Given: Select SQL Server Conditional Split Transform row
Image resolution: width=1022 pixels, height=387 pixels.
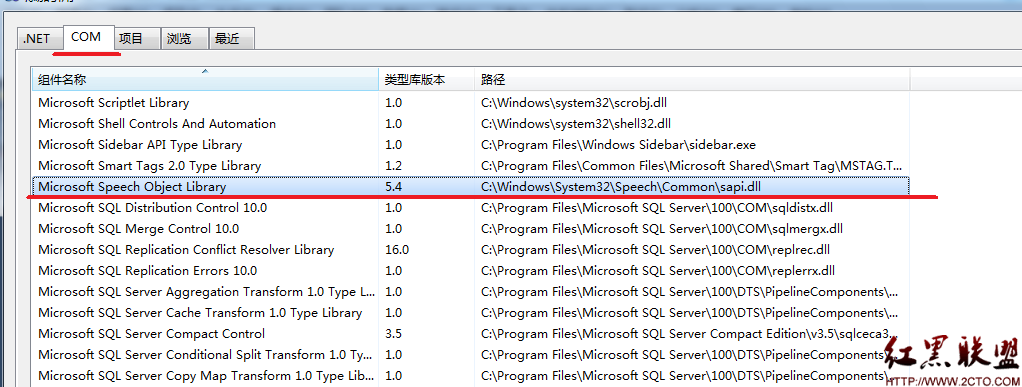Looking at the screenshot, I should (471, 355).
